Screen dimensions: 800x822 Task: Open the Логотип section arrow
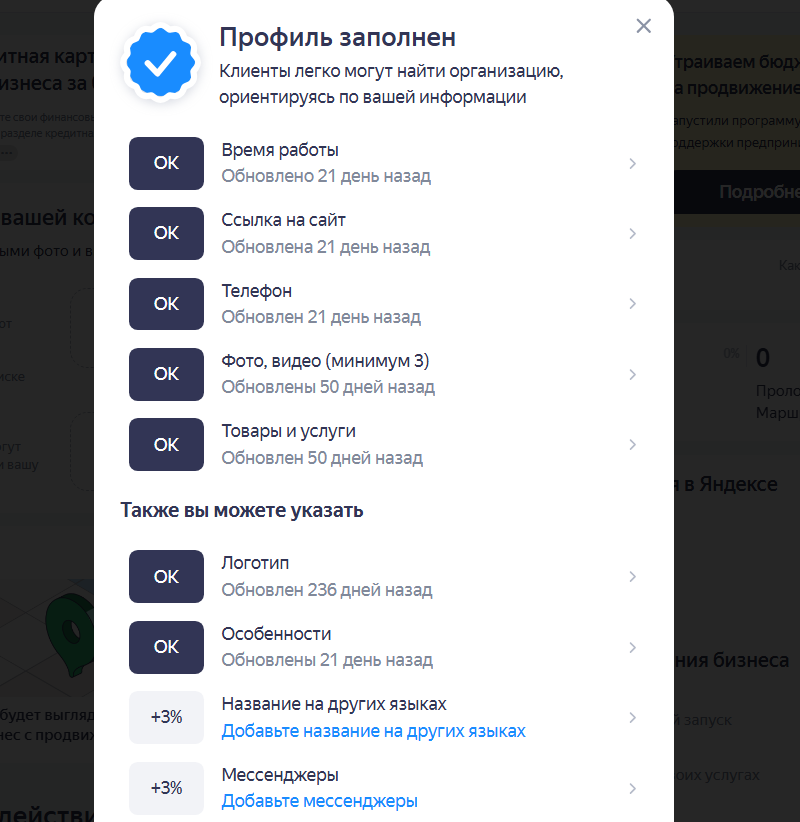coord(632,576)
